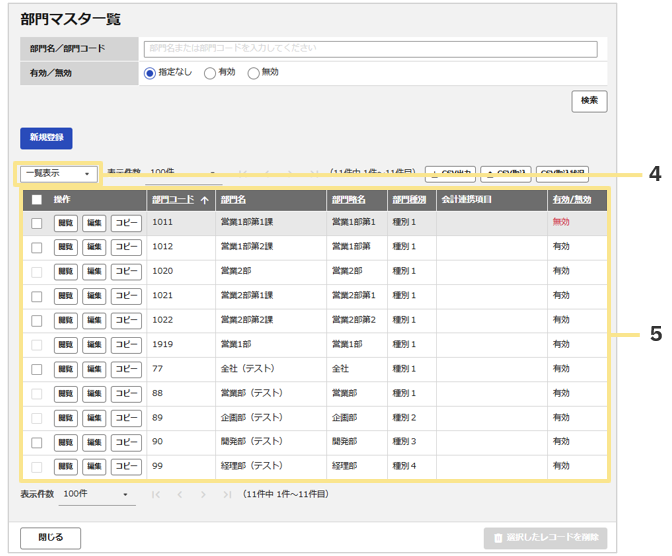The image size is (672, 556).
Task: Check the checkbox for row 77
Action: (37, 370)
